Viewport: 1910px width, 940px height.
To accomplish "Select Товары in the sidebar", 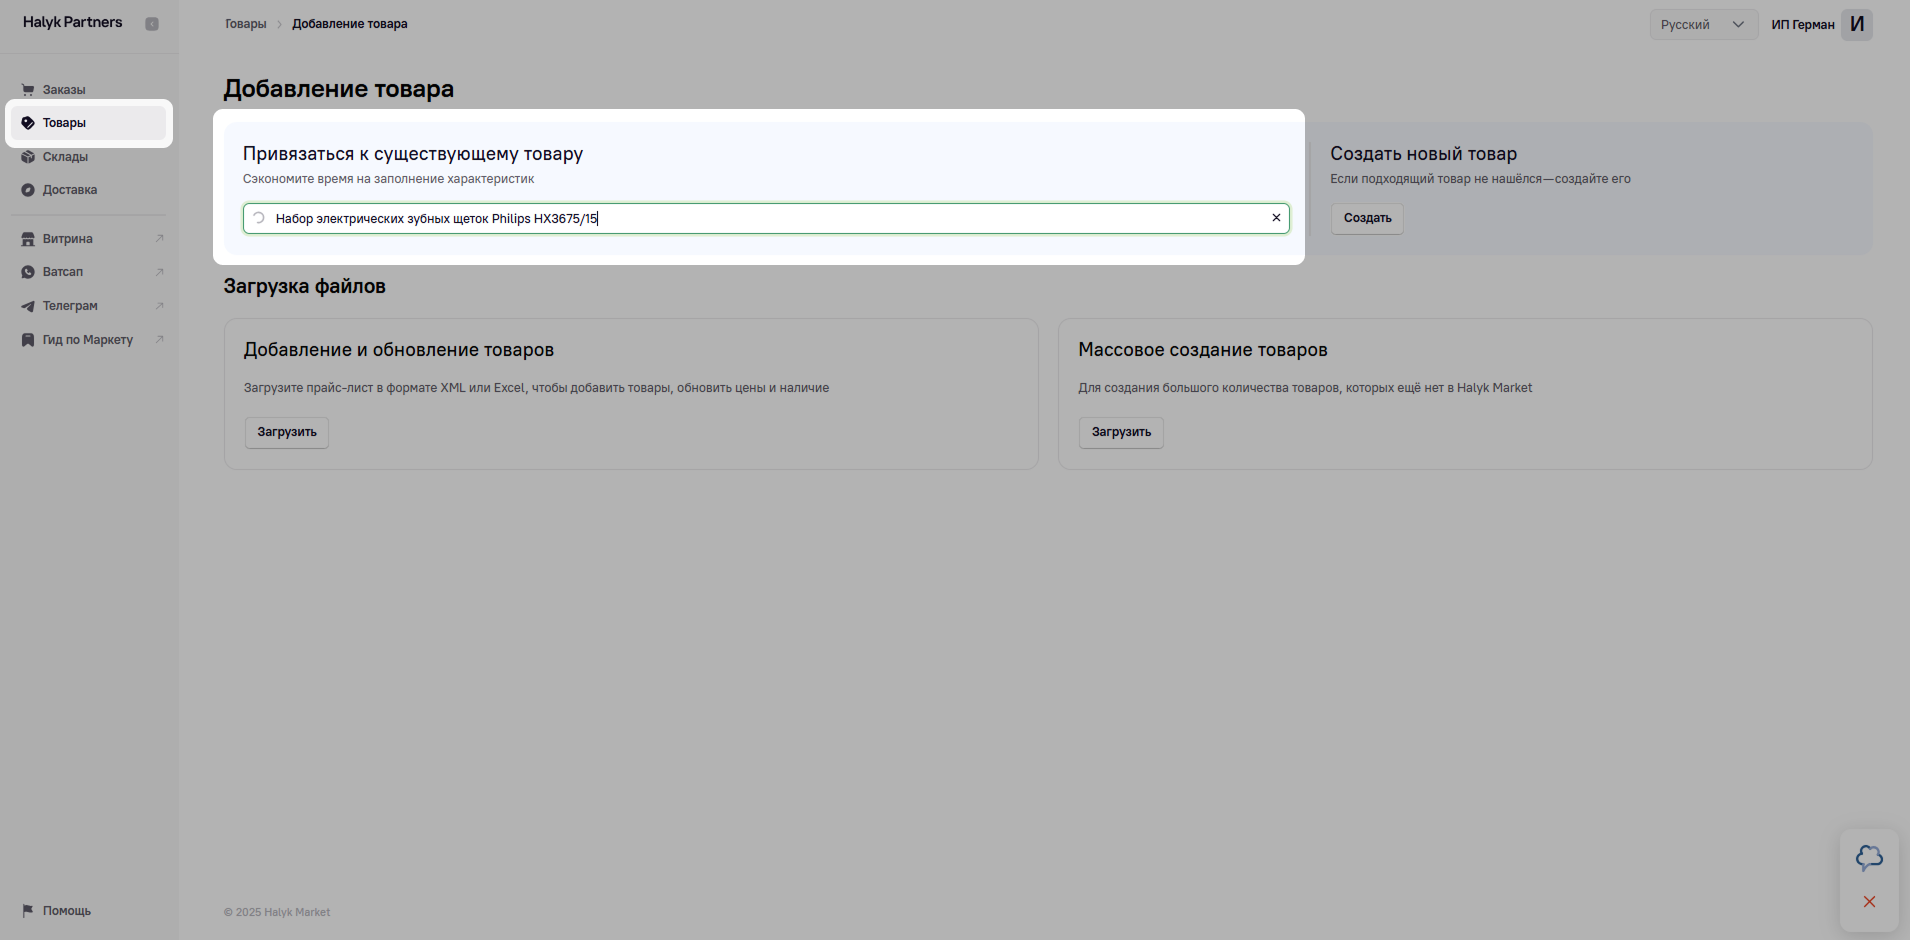I will (x=89, y=123).
